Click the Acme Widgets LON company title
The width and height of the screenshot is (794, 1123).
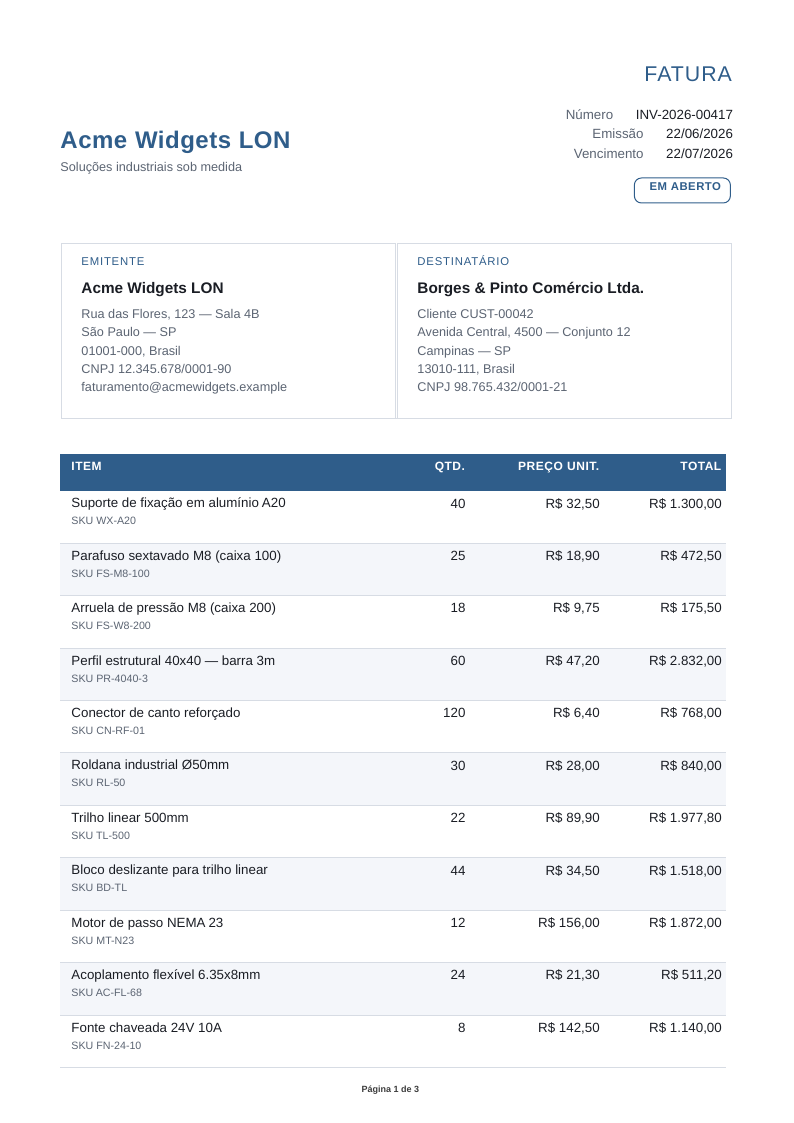(x=175, y=140)
